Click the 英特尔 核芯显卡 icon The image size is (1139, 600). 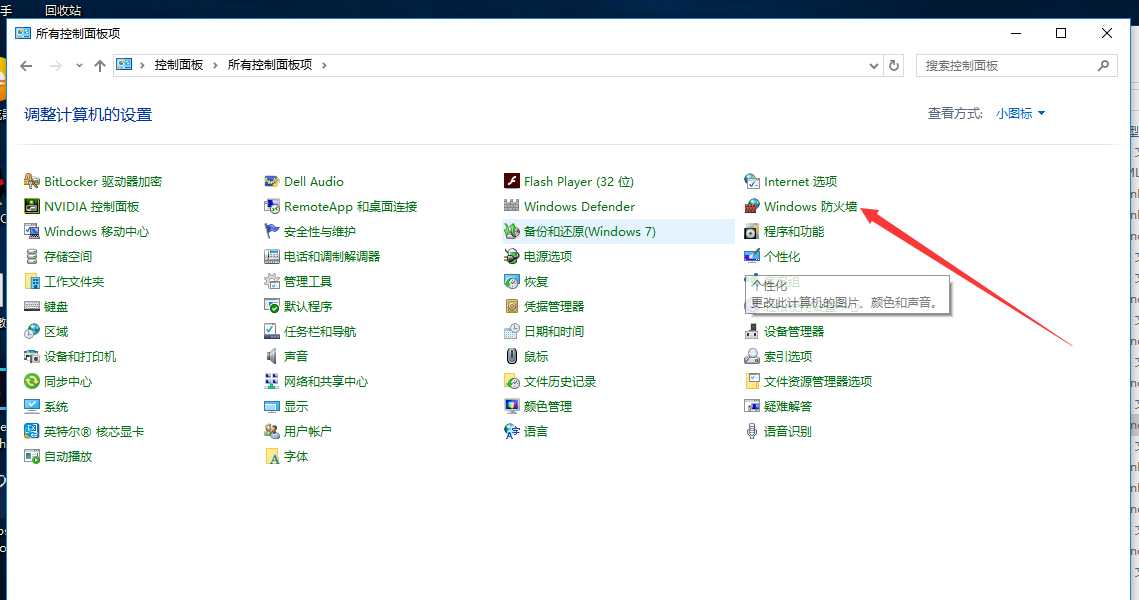pos(31,431)
